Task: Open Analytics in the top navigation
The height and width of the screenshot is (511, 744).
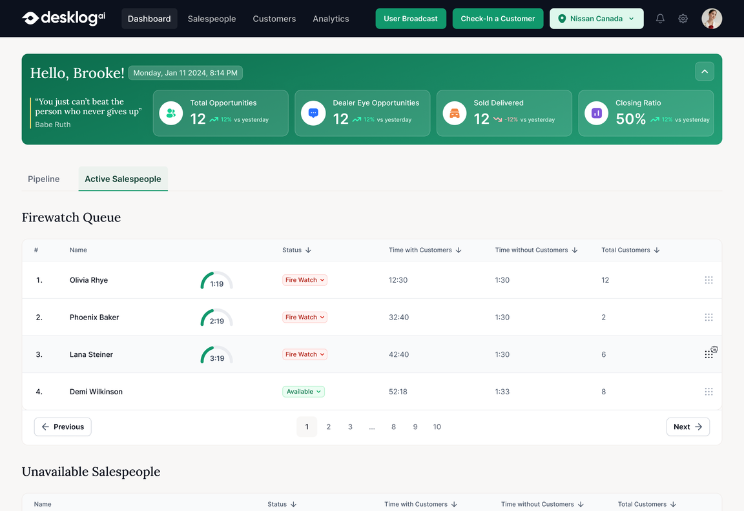Action: (x=331, y=19)
